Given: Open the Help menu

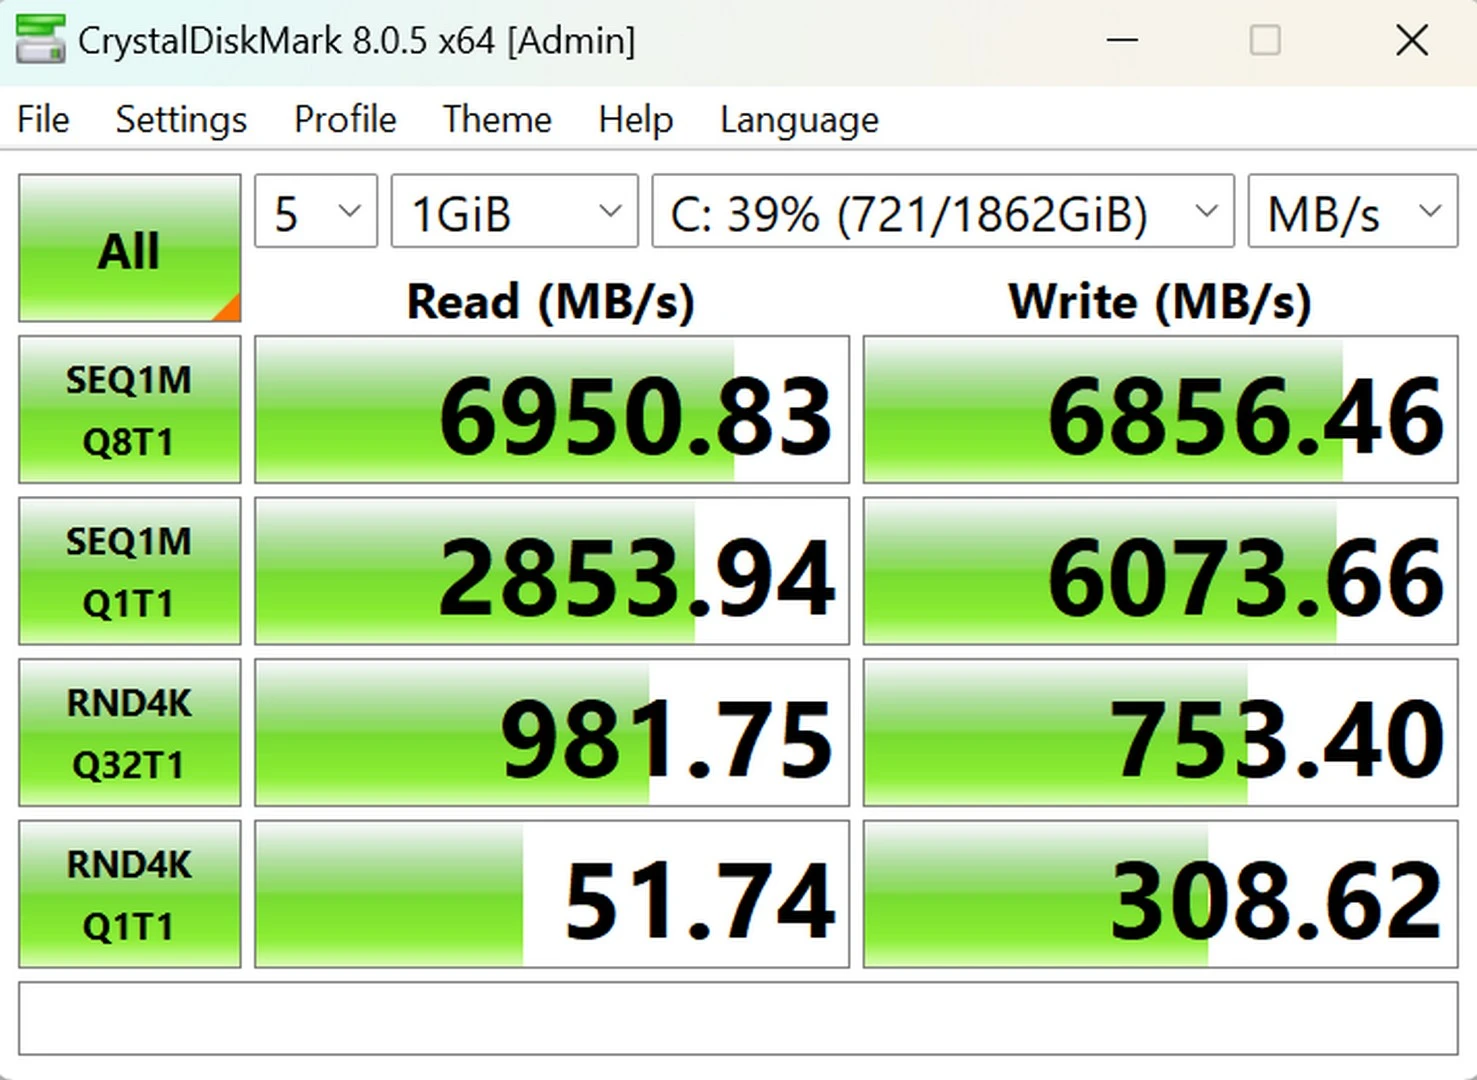Looking at the screenshot, I should click(x=635, y=120).
